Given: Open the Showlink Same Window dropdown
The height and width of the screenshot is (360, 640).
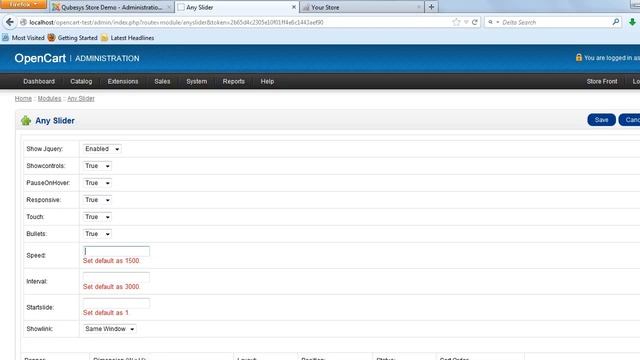Looking at the screenshot, I should pos(109,329).
